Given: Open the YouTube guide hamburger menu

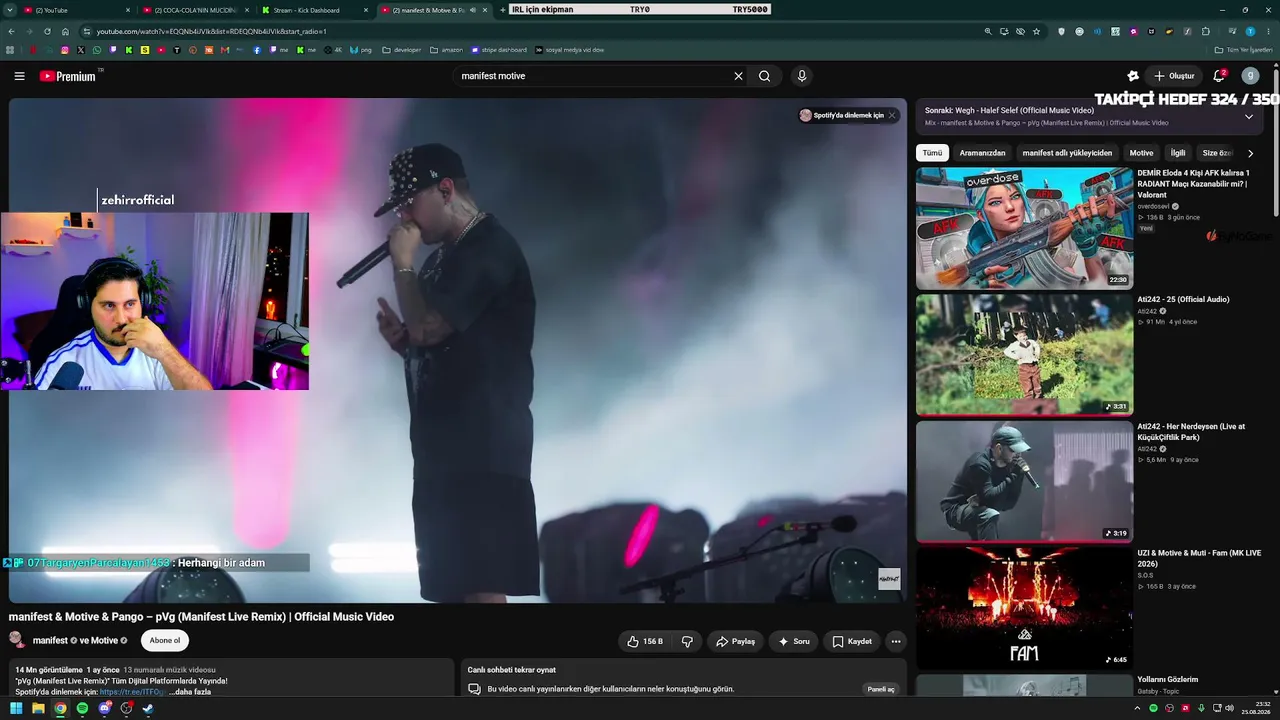Looking at the screenshot, I should (19, 76).
